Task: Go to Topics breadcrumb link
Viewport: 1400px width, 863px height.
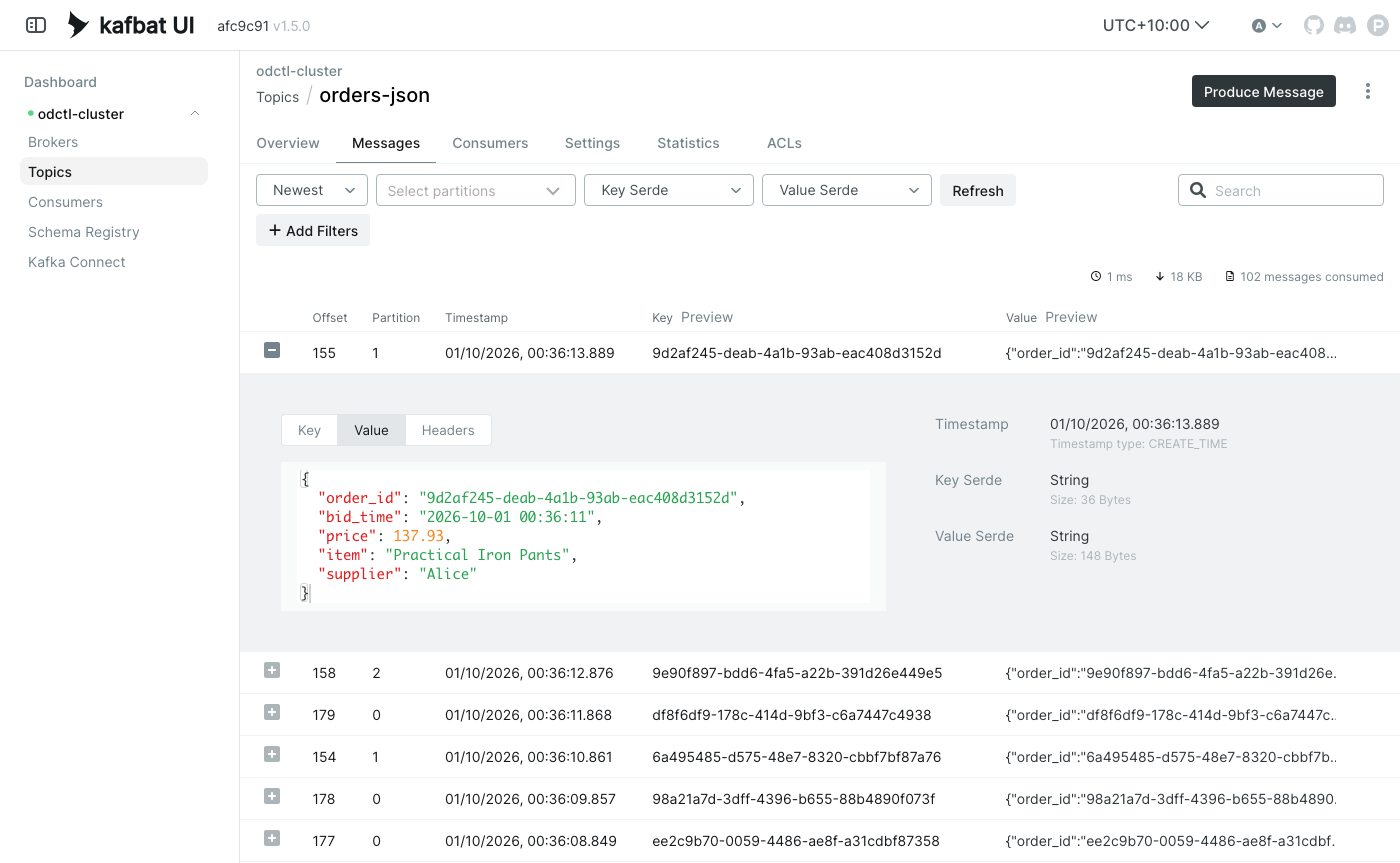Action: (277, 97)
